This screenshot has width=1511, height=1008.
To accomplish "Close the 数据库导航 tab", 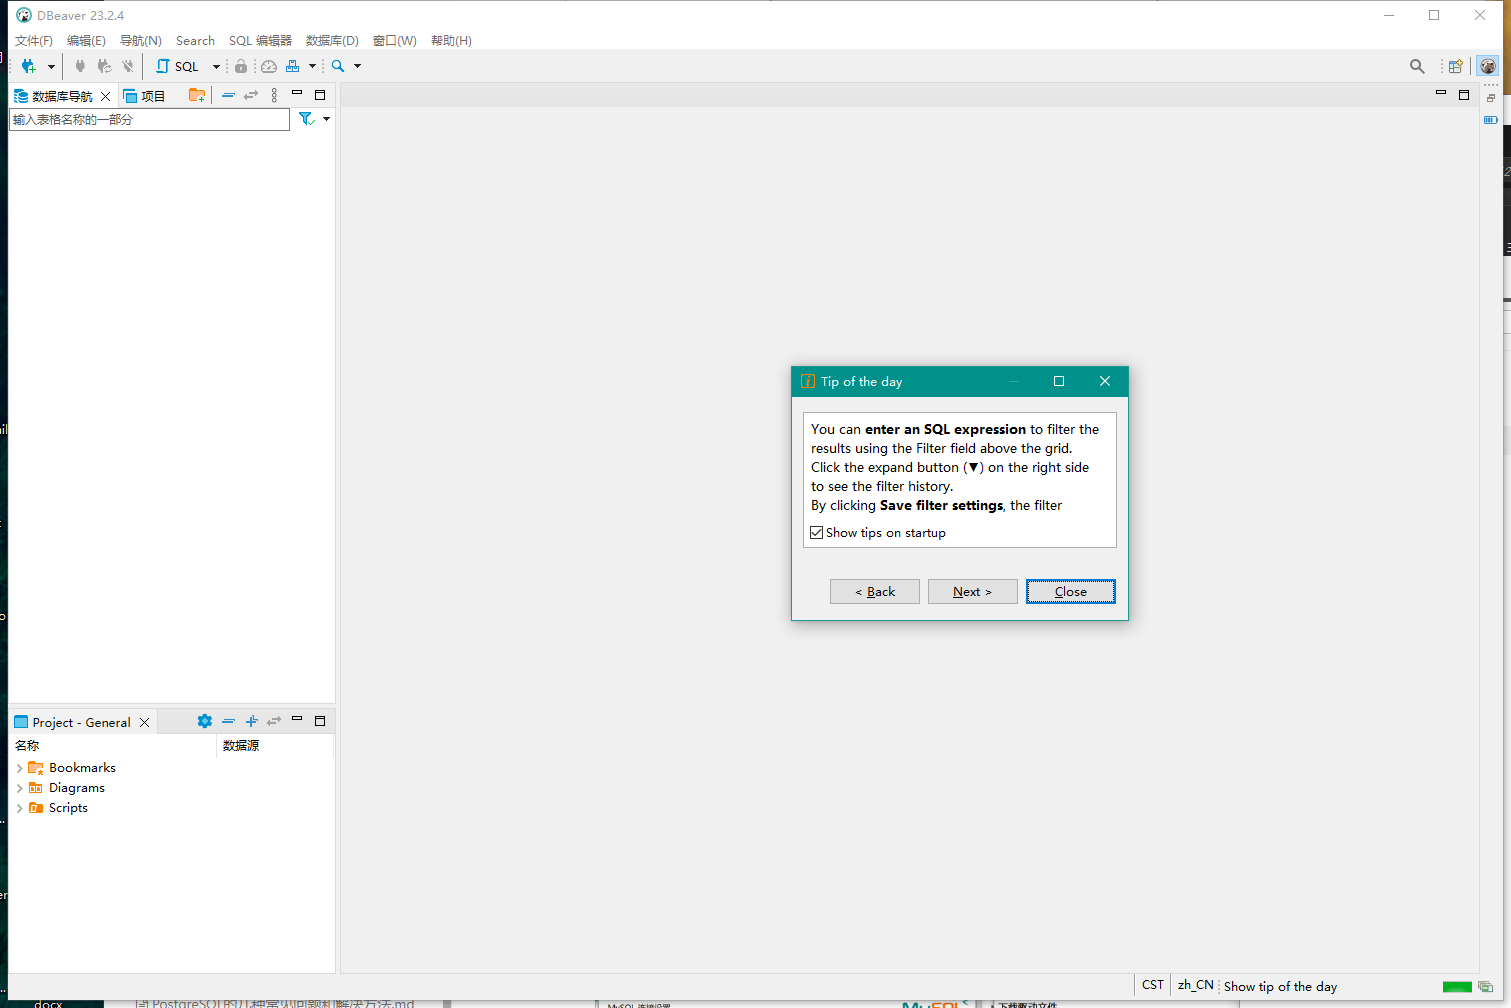I will coord(105,96).
